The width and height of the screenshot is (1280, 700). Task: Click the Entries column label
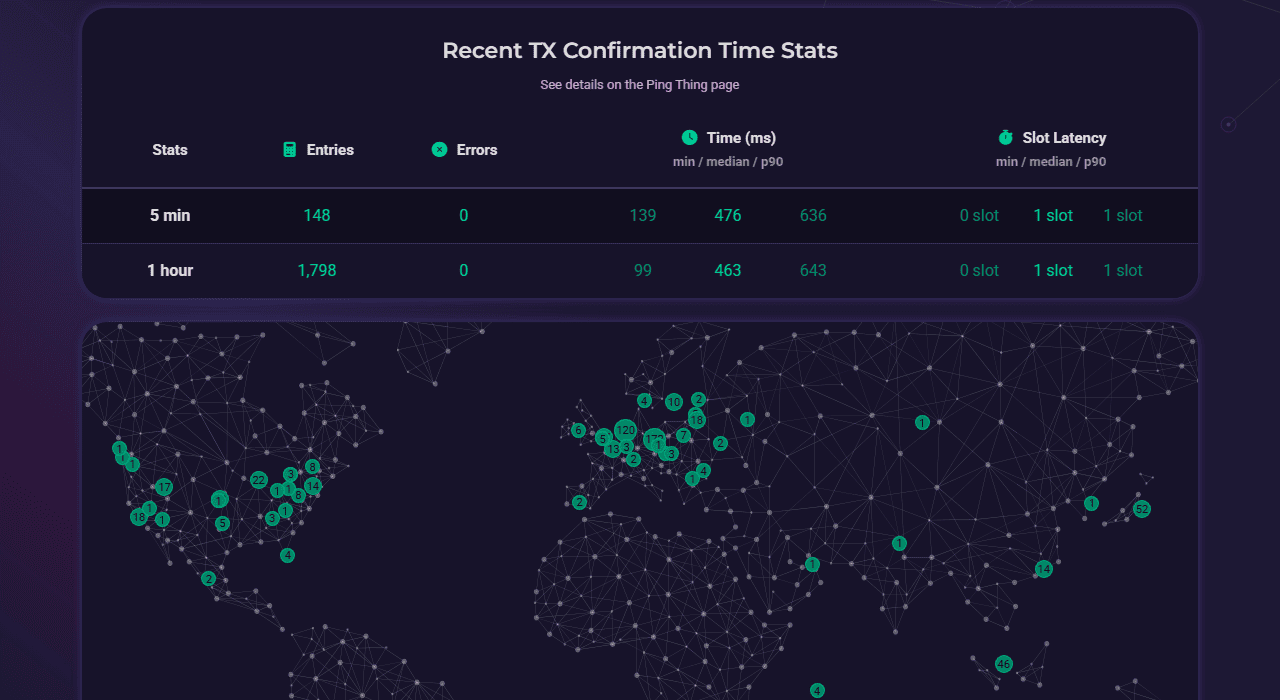click(330, 150)
